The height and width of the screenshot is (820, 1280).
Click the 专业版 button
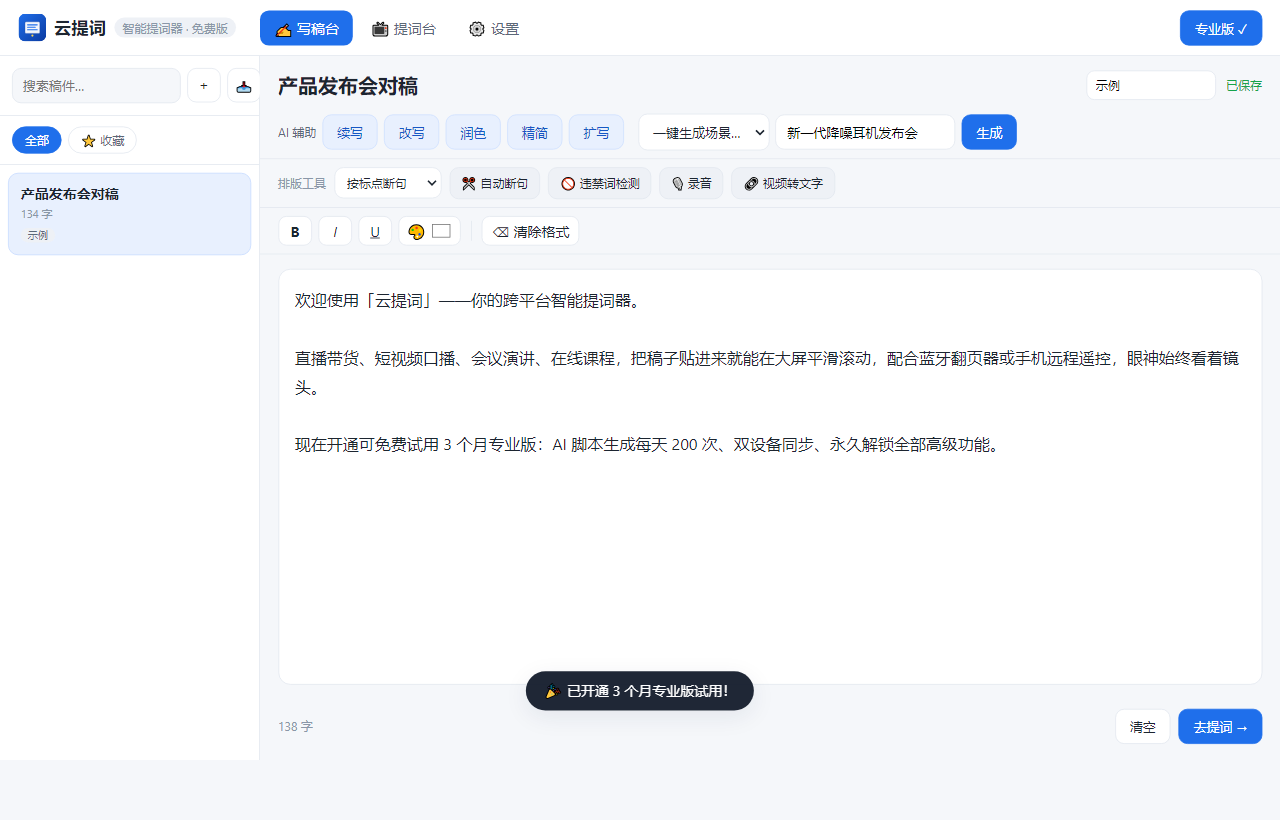1221,28
